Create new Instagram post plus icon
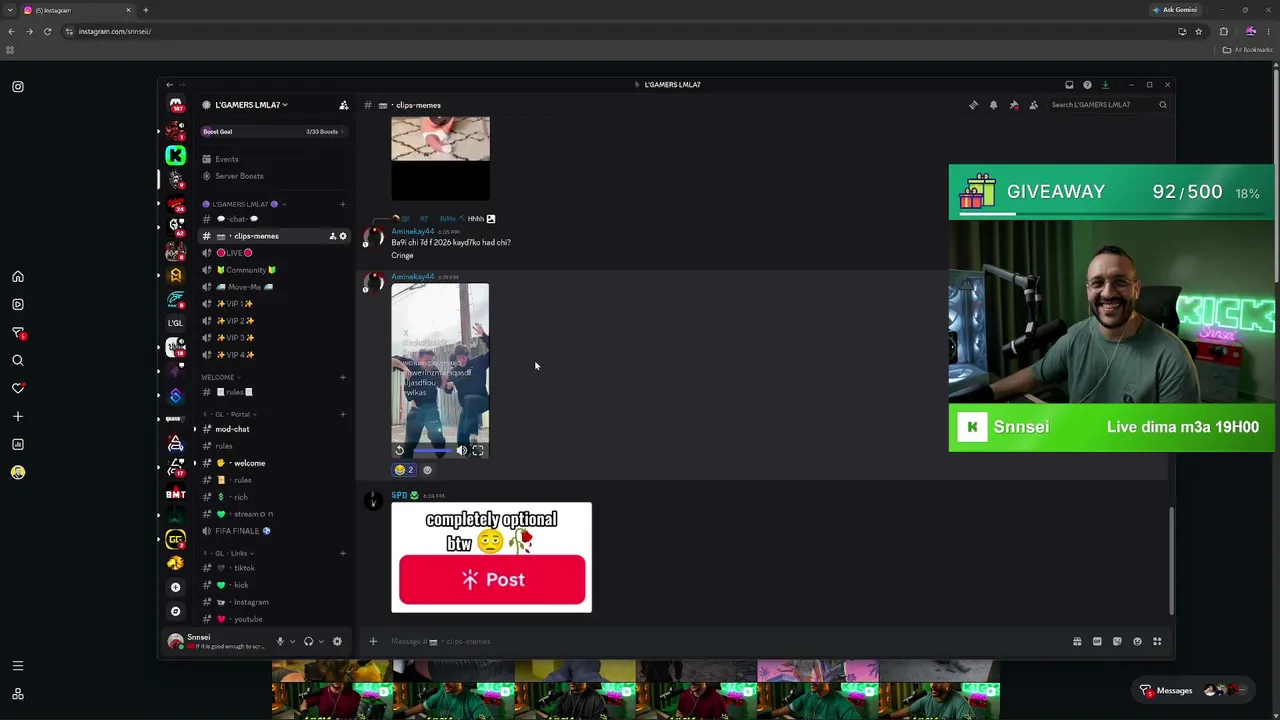The image size is (1280, 720). (x=18, y=416)
